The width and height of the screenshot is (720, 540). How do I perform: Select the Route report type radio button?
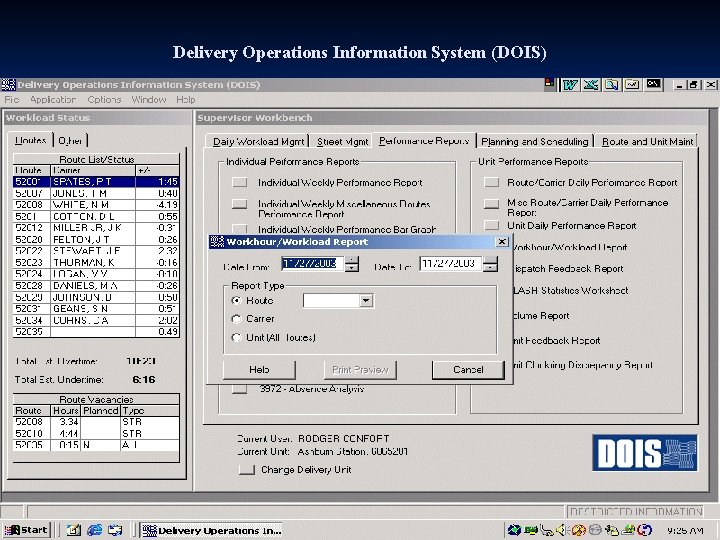(x=236, y=301)
